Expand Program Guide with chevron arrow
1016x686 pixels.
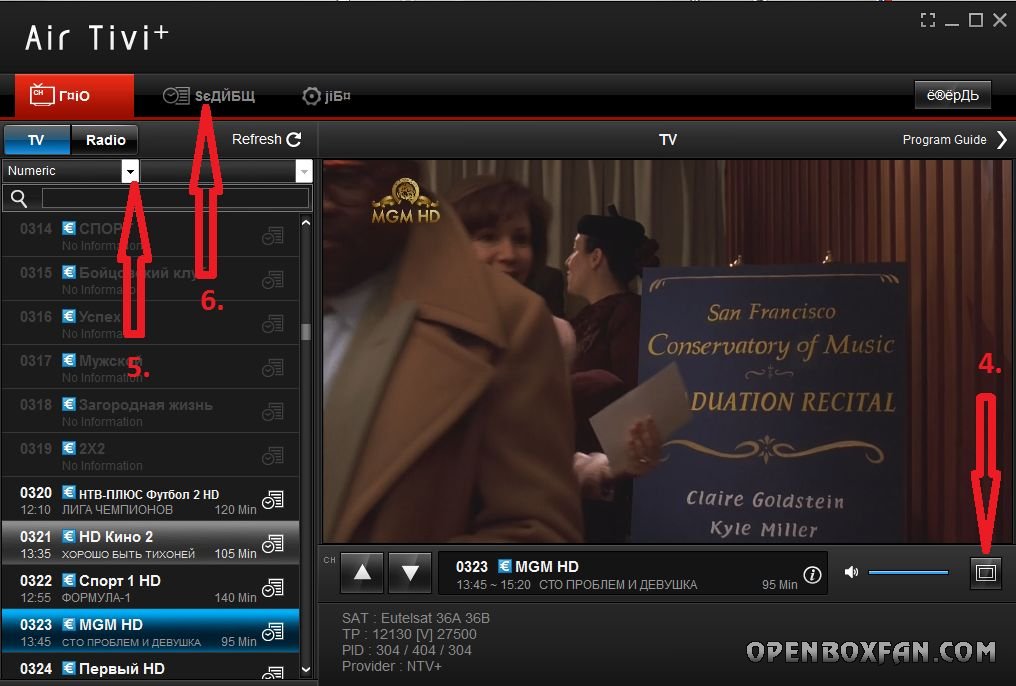(x=1002, y=140)
